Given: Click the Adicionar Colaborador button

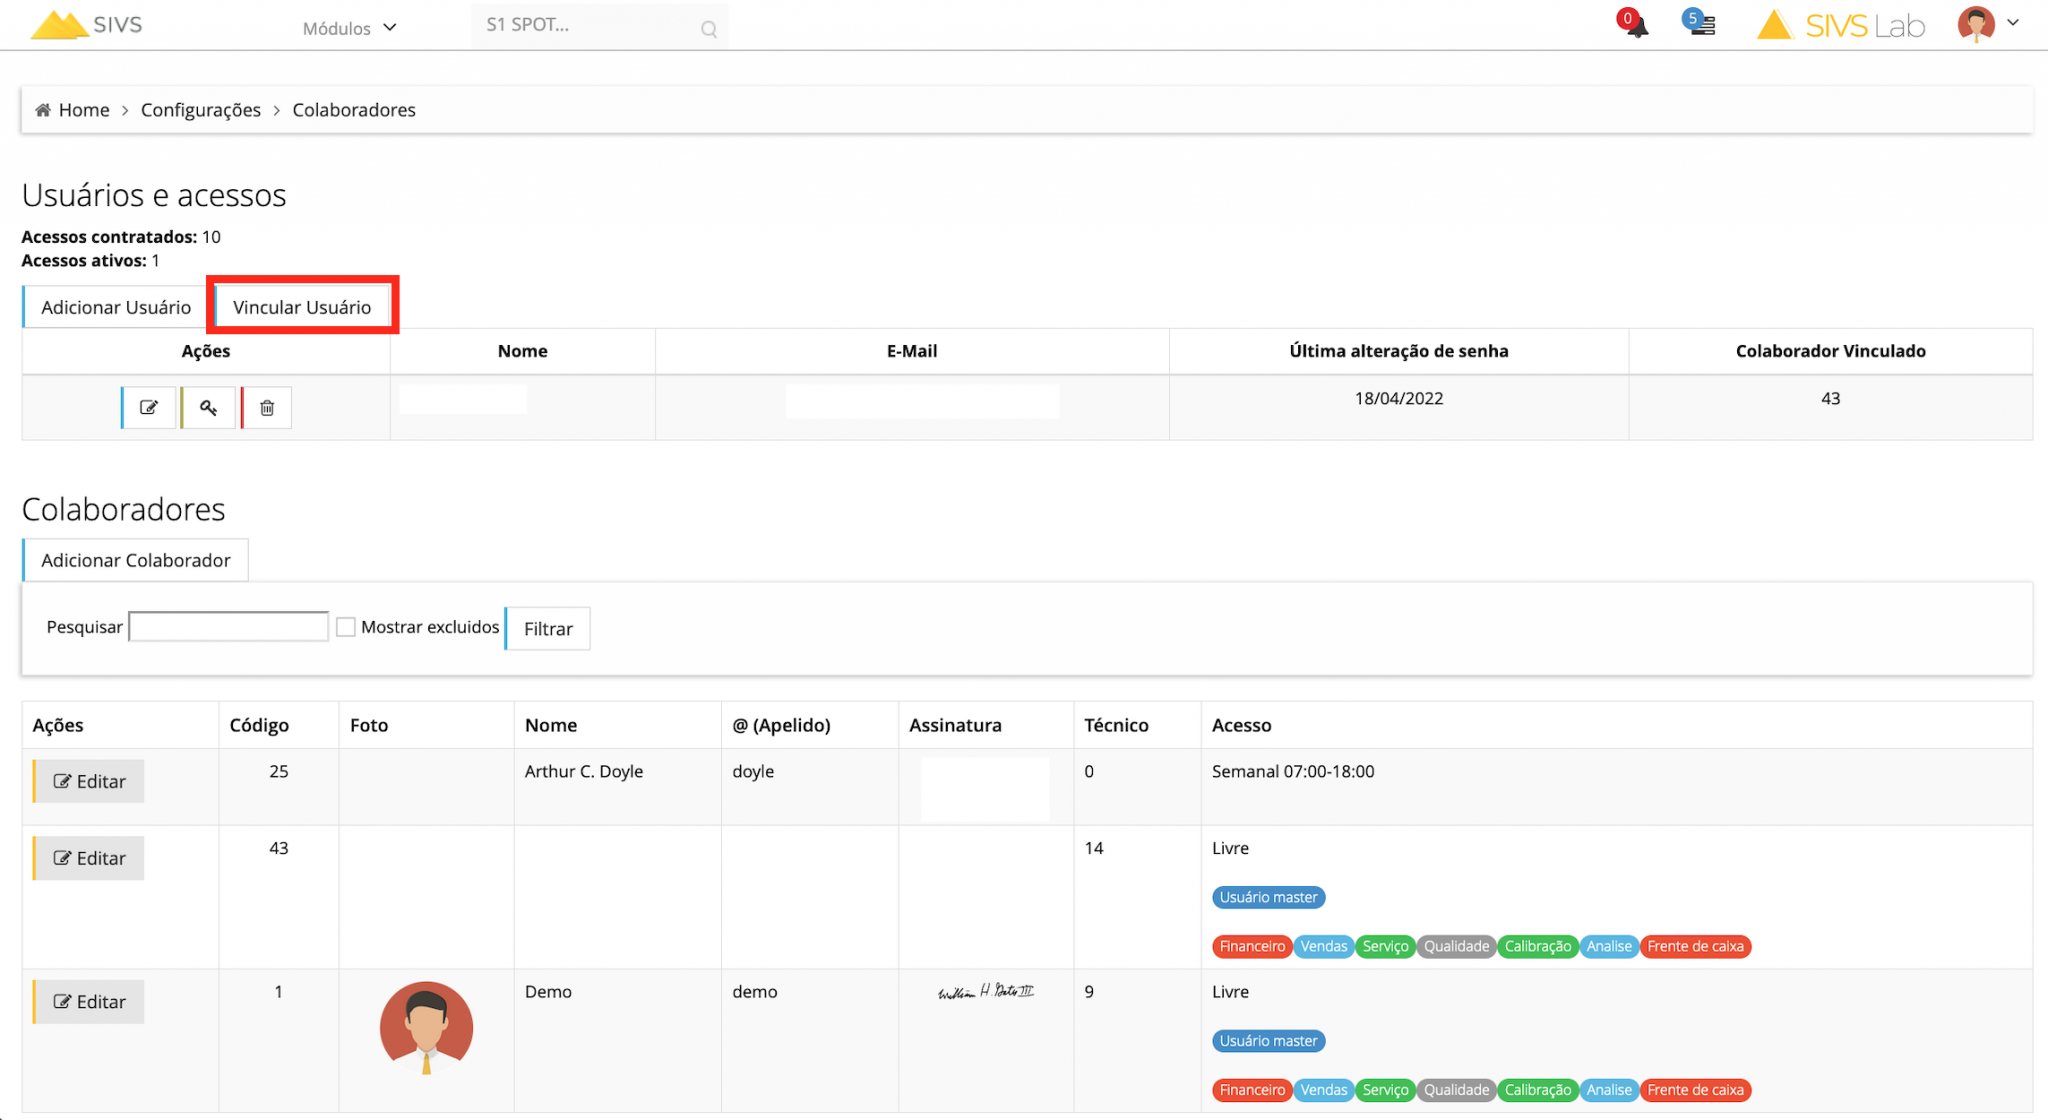Looking at the screenshot, I should pyautogui.click(x=136, y=560).
